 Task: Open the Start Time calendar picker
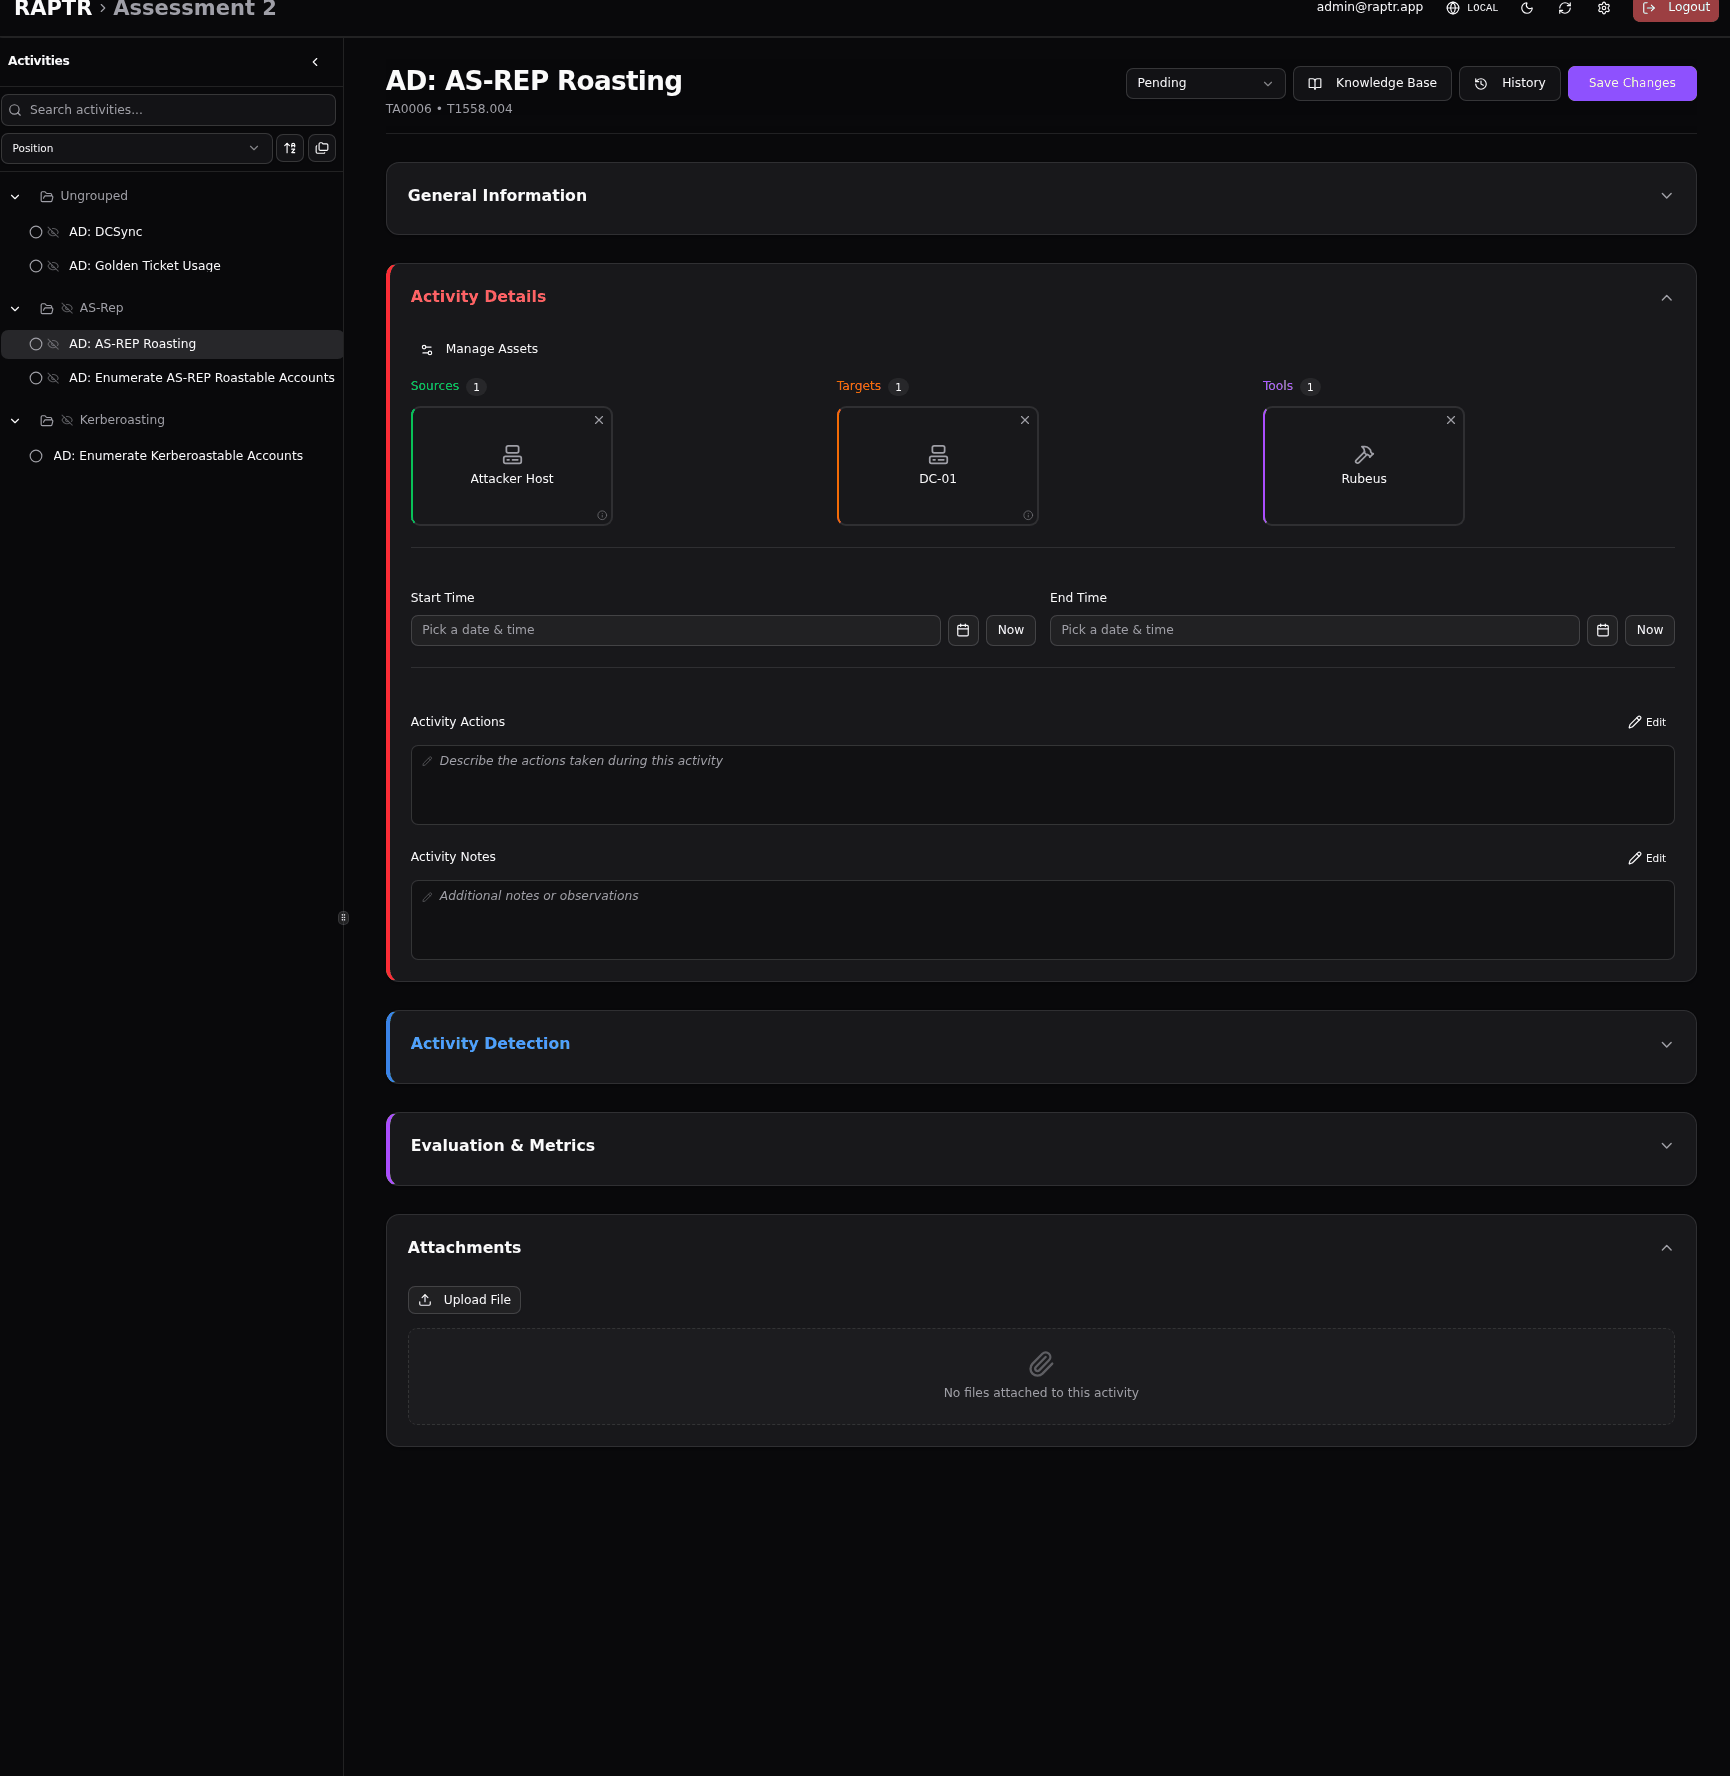(x=963, y=630)
